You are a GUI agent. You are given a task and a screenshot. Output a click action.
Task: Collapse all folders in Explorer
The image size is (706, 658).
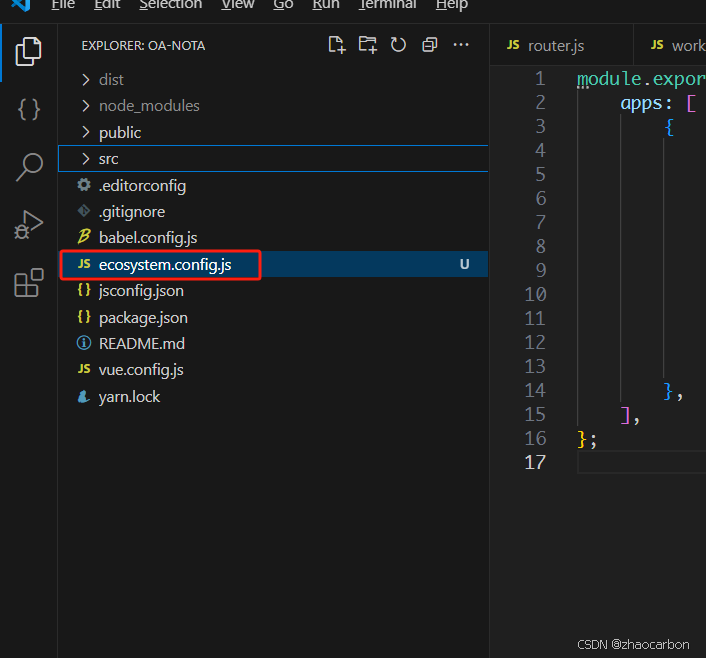pyautogui.click(x=430, y=45)
